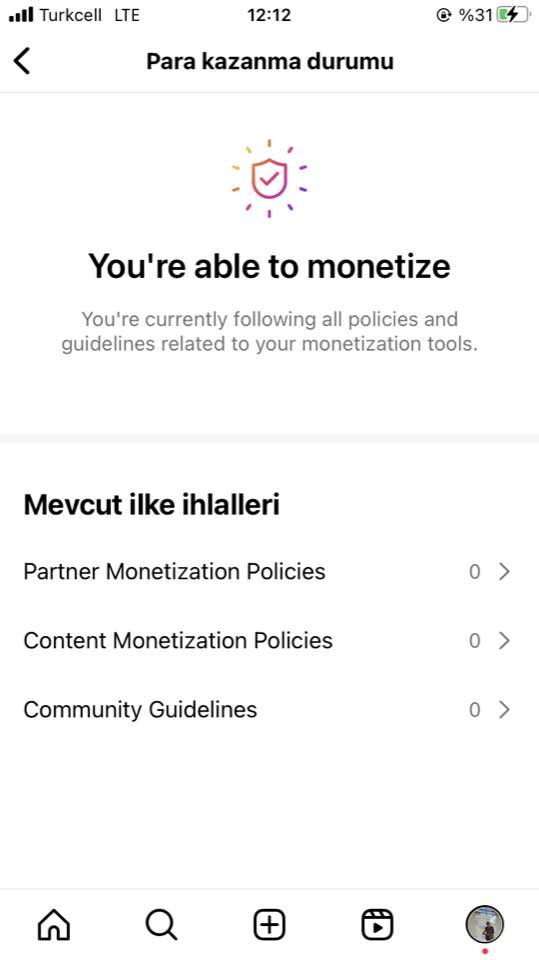Open Community Guidelines row
The height and width of the screenshot is (960, 539).
(x=270, y=710)
